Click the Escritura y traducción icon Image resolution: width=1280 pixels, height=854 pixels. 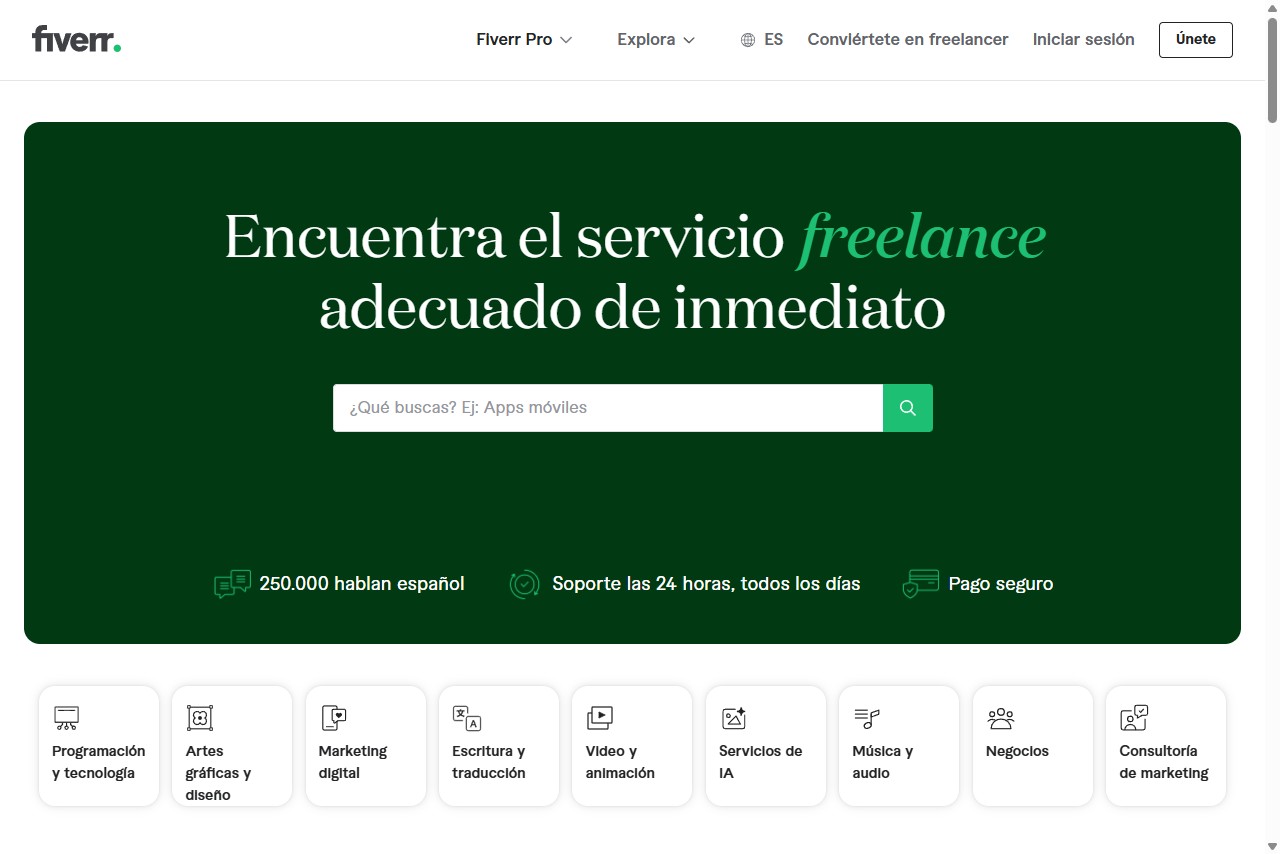point(467,718)
